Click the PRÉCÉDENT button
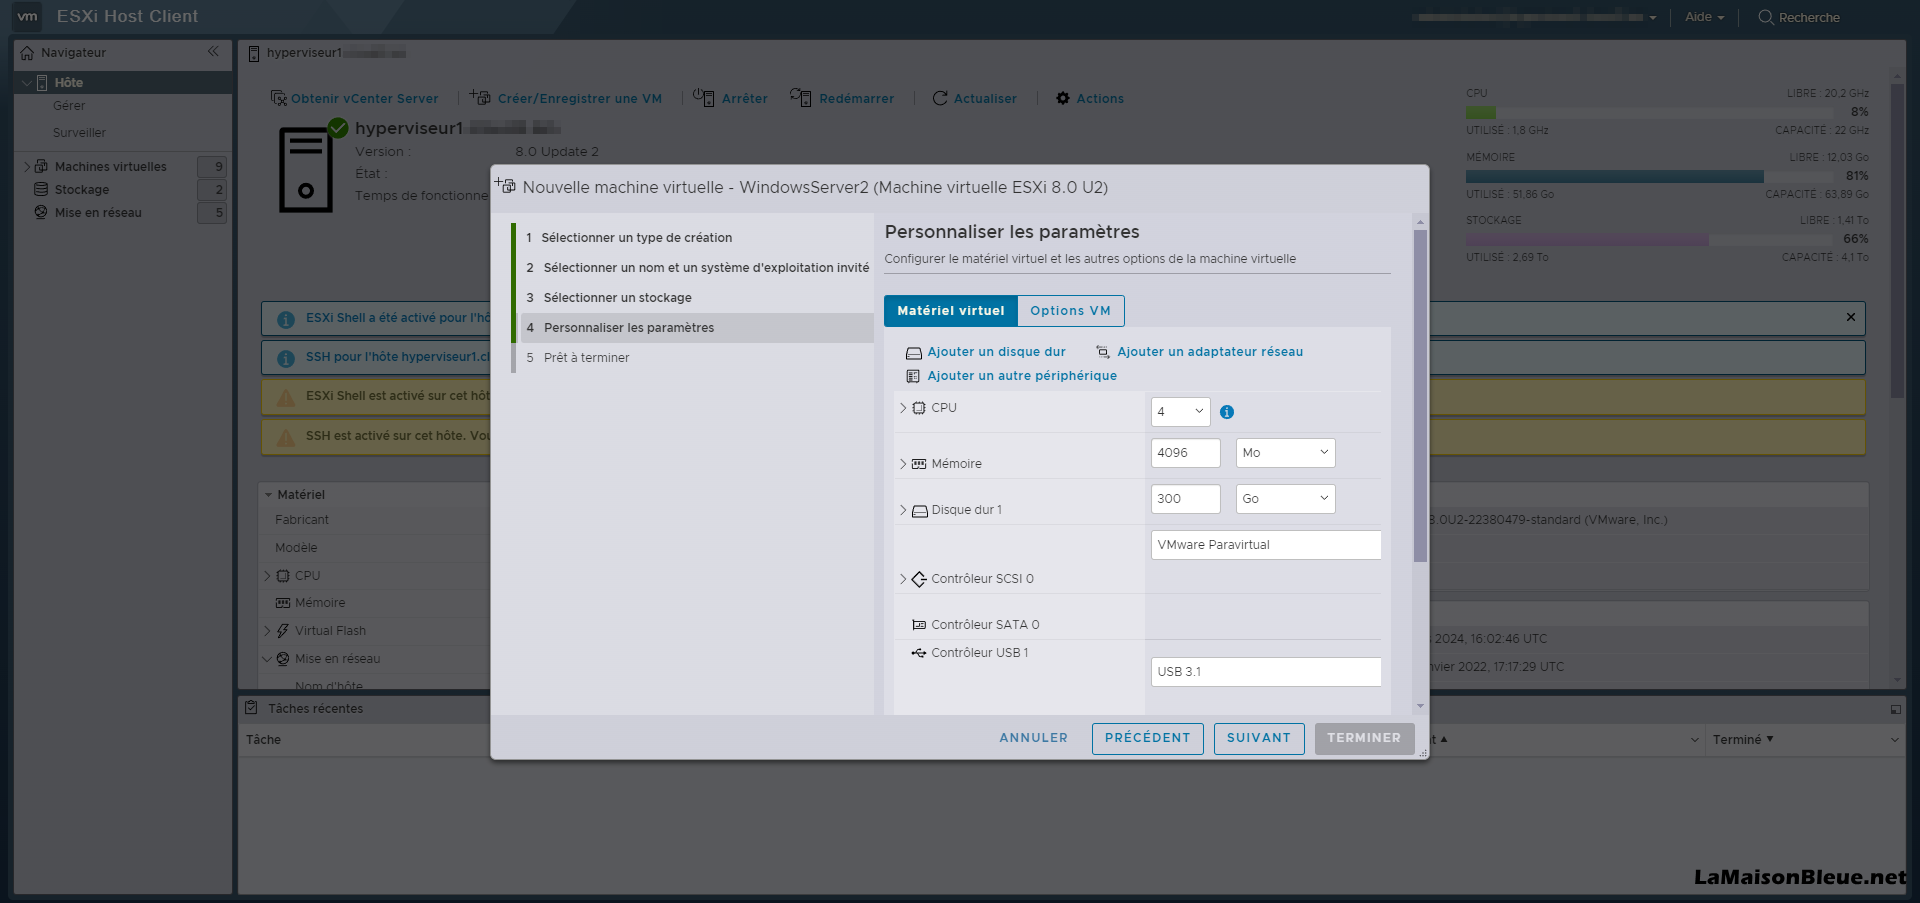 [x=1148, y=738]
